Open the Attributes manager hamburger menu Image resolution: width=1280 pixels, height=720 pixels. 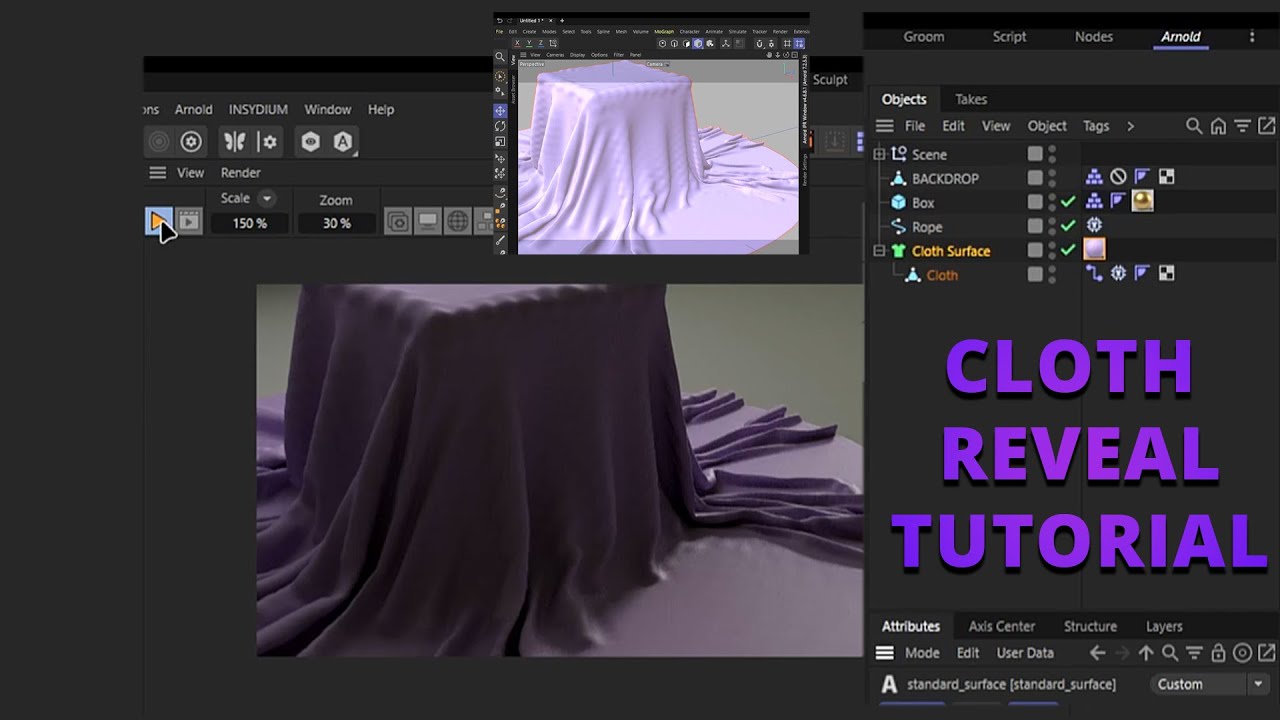pos(884,653)
